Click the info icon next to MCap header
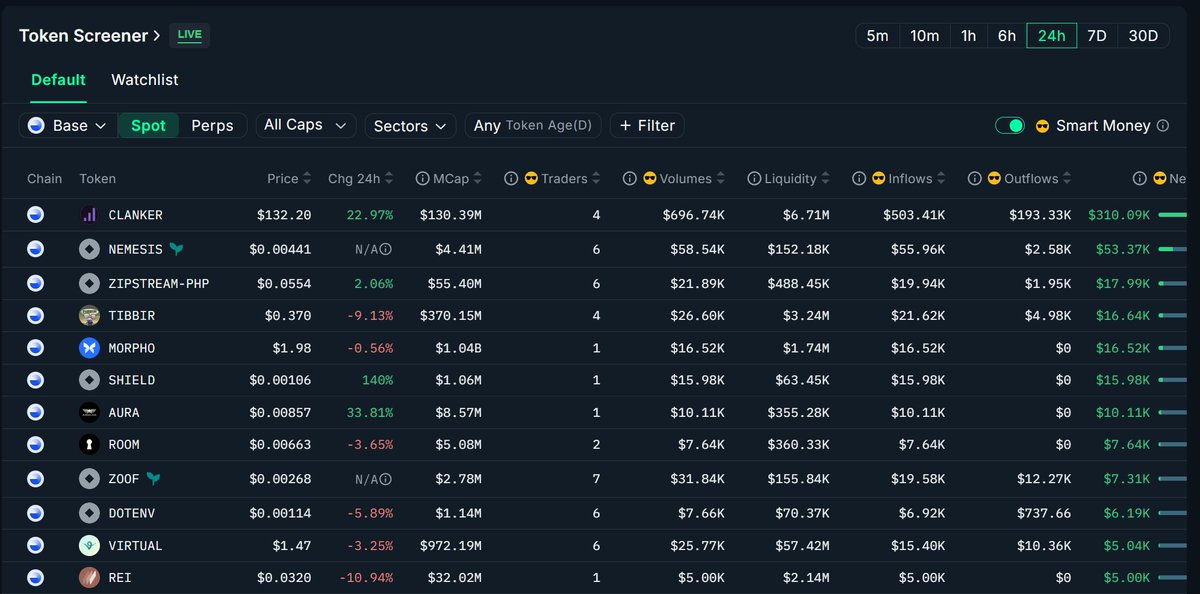The width and height of the screenshot is (1200, 594). [421, 179]
